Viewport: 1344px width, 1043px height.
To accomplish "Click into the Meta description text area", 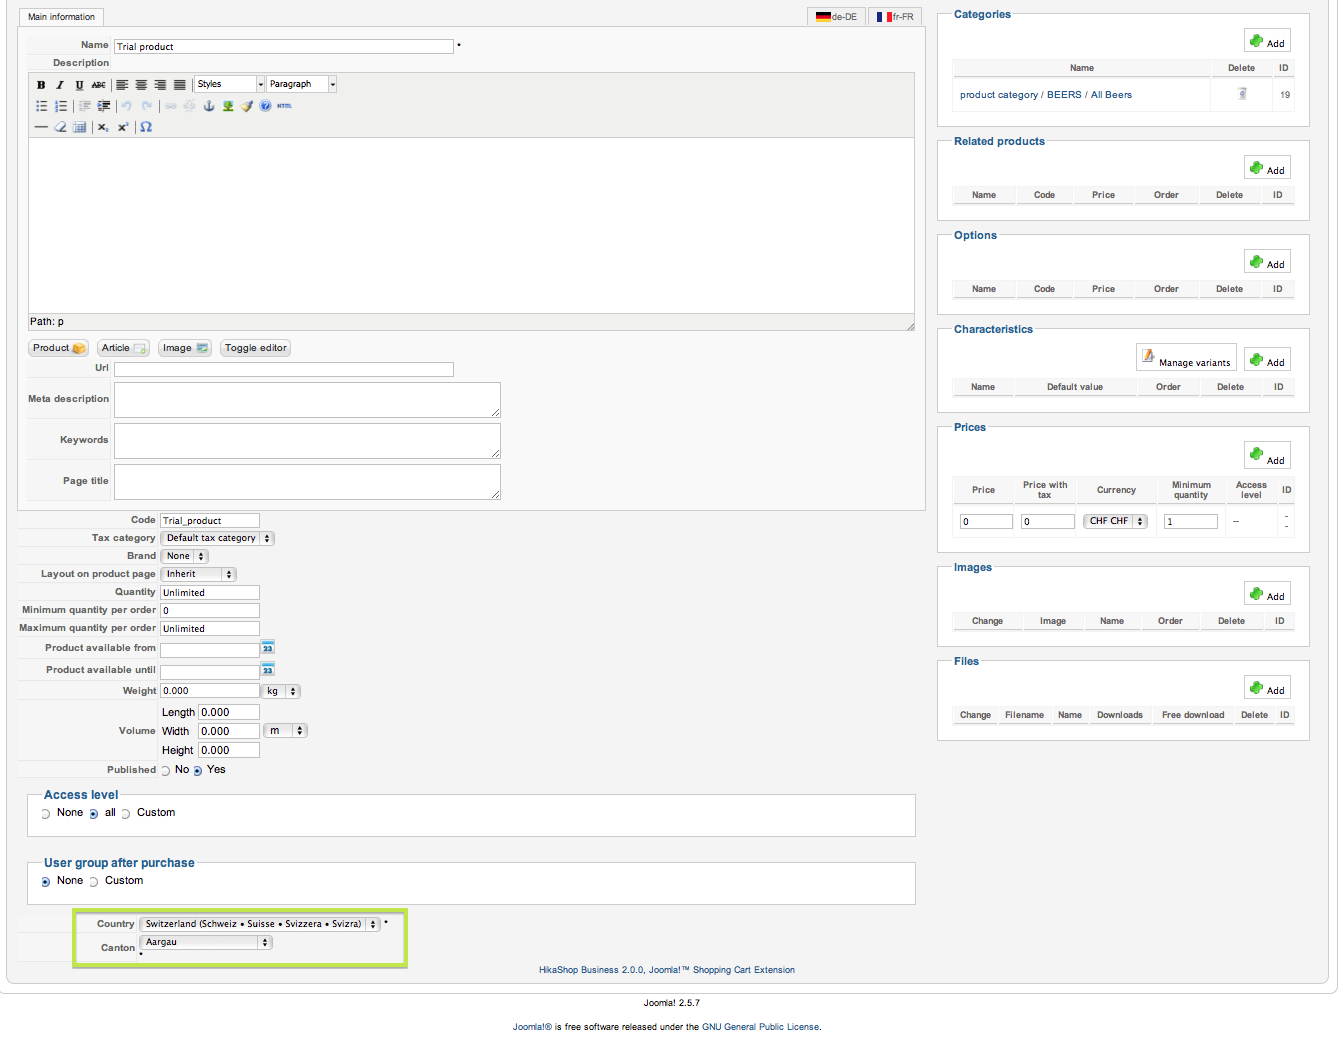I will click(x=307, y=400).
